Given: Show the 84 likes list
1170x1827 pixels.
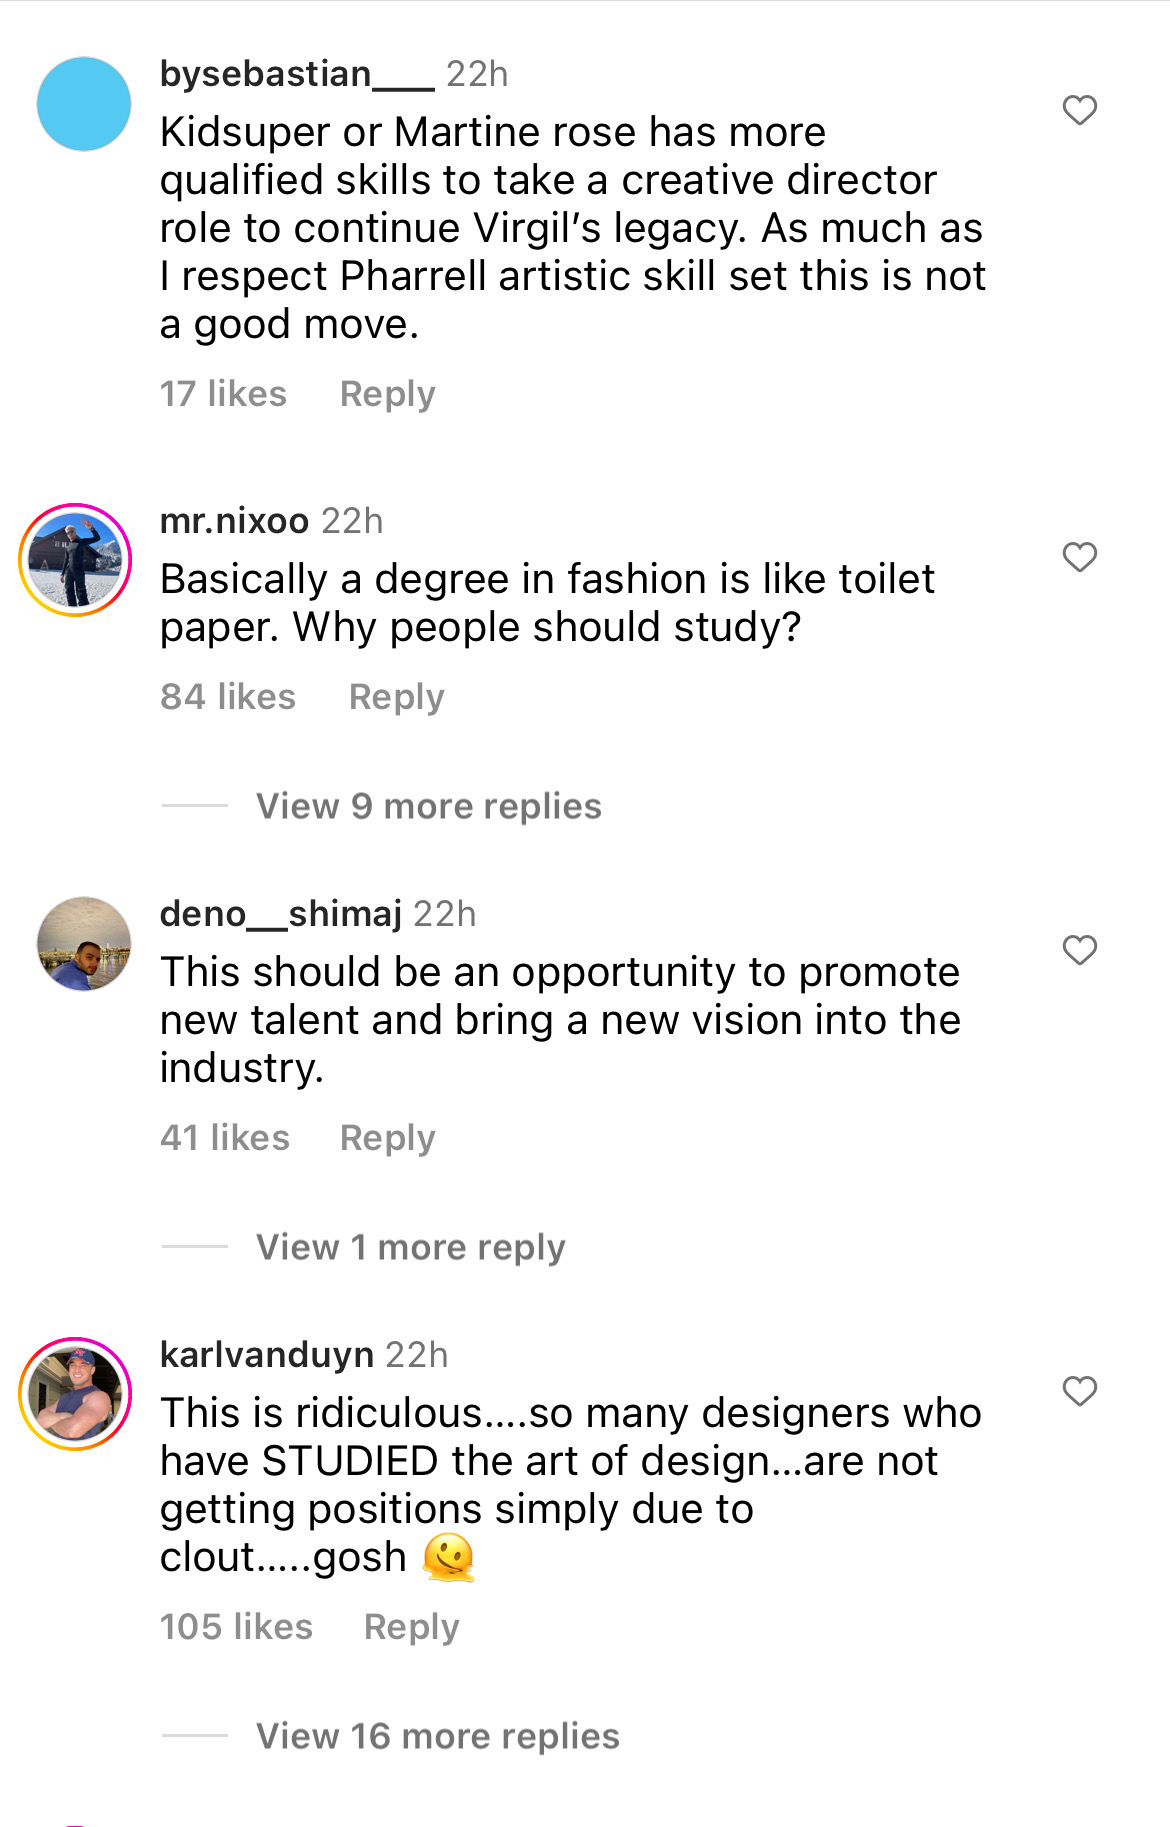Looking at the screenshot, I should (x=228, y=697).
